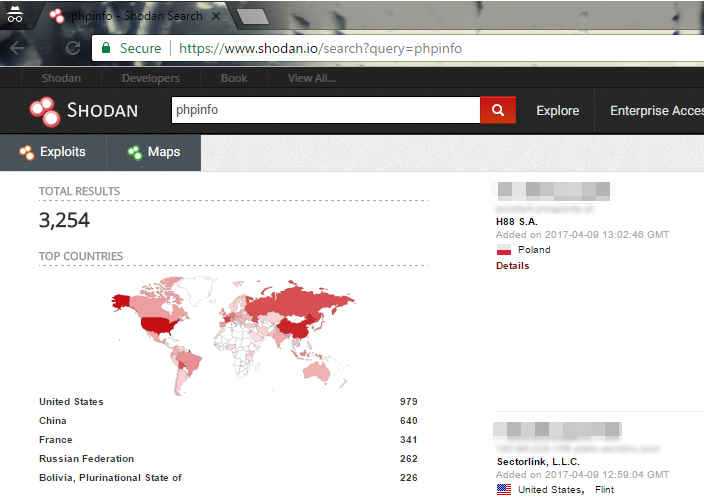Open the Enterprise Access link

[x=657, y=111]
